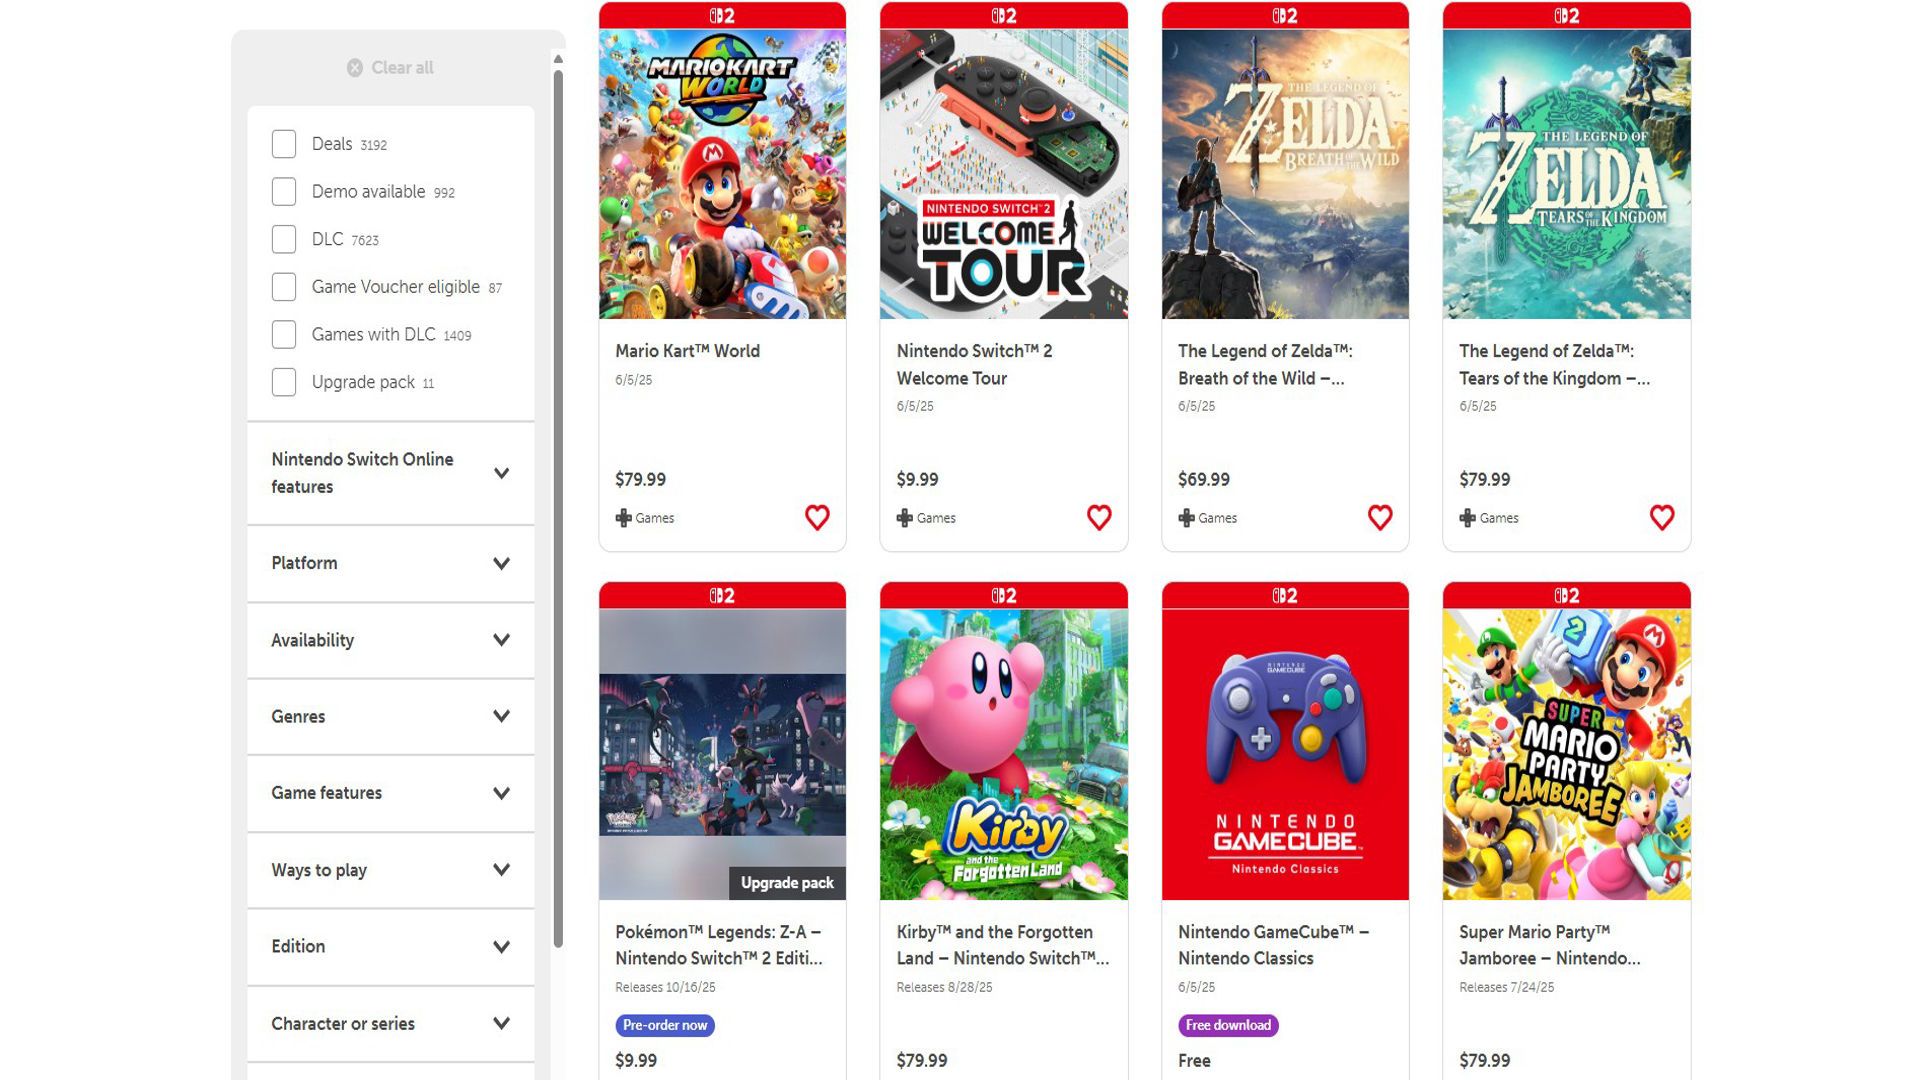Favorite Nintendo Switch 2 Welcome Tour heart
The height and width of the screenshot is (1080, 1920).
pos(1099,517)
